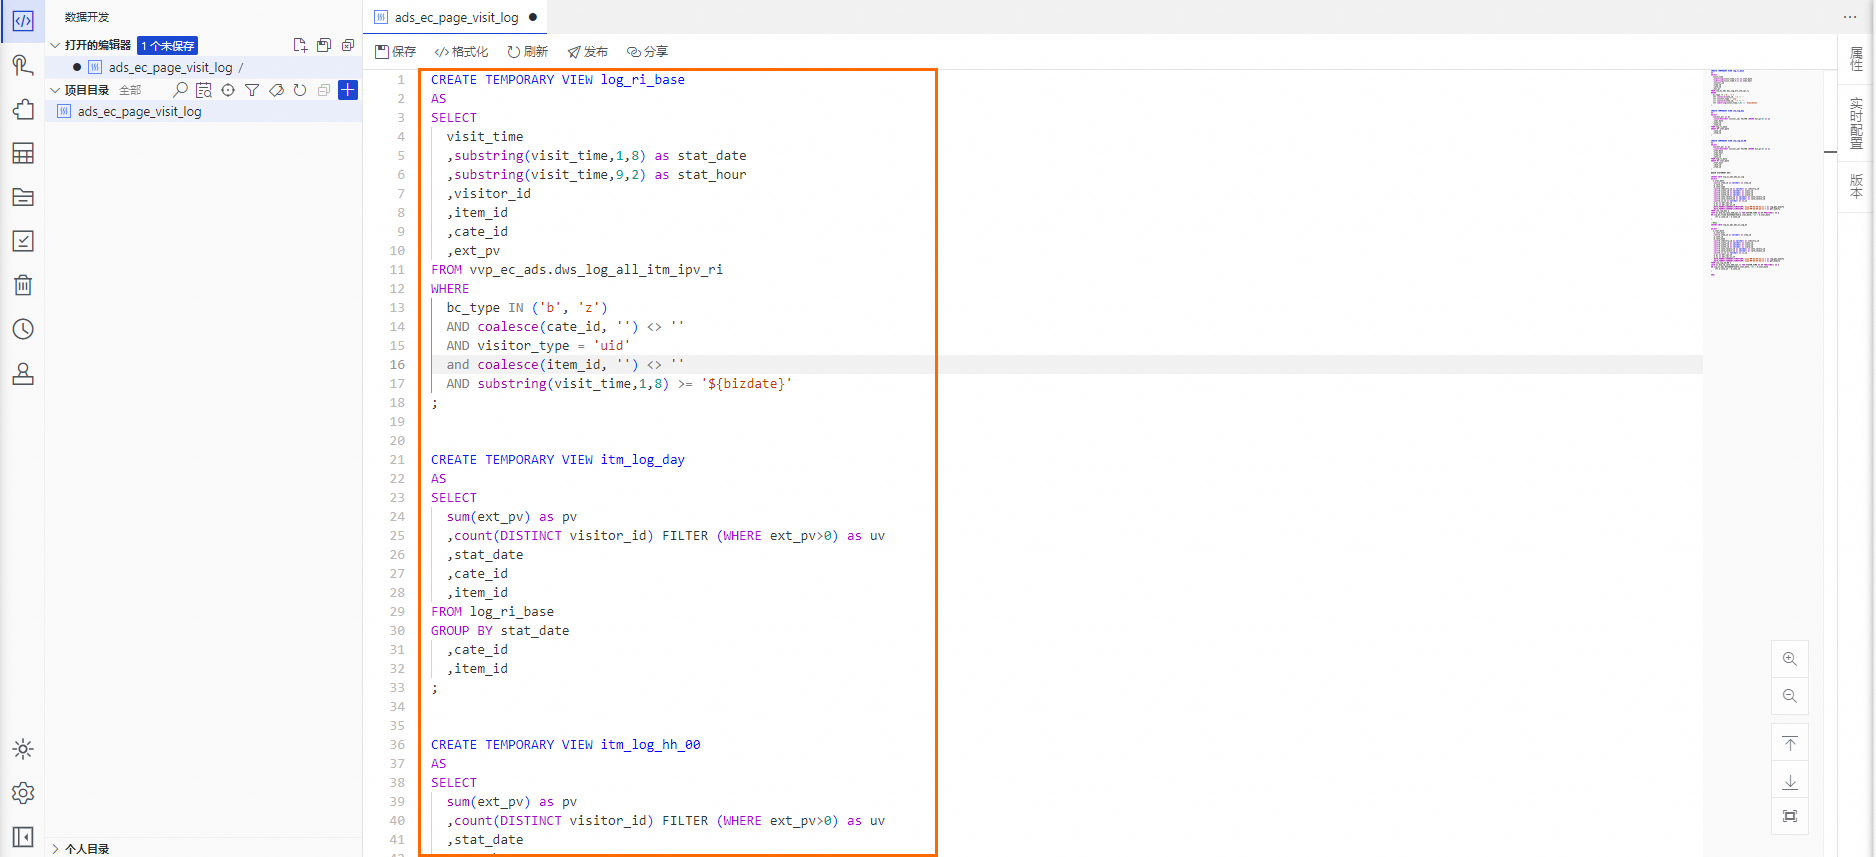Image resolution: width=1876 pixels, height=857 pixels.
Task: Collapse the 项目目录 section
Action: click(x=55, y=90)
